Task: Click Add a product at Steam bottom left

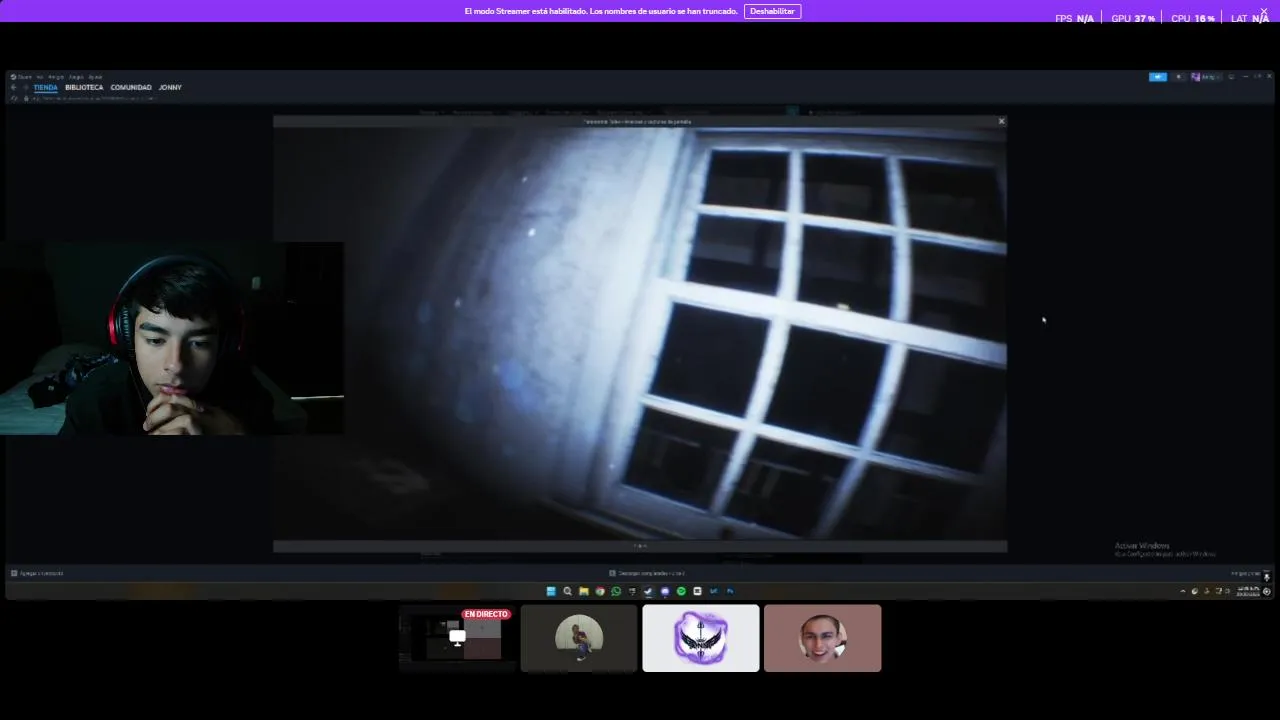Action: tap(37, 573)
